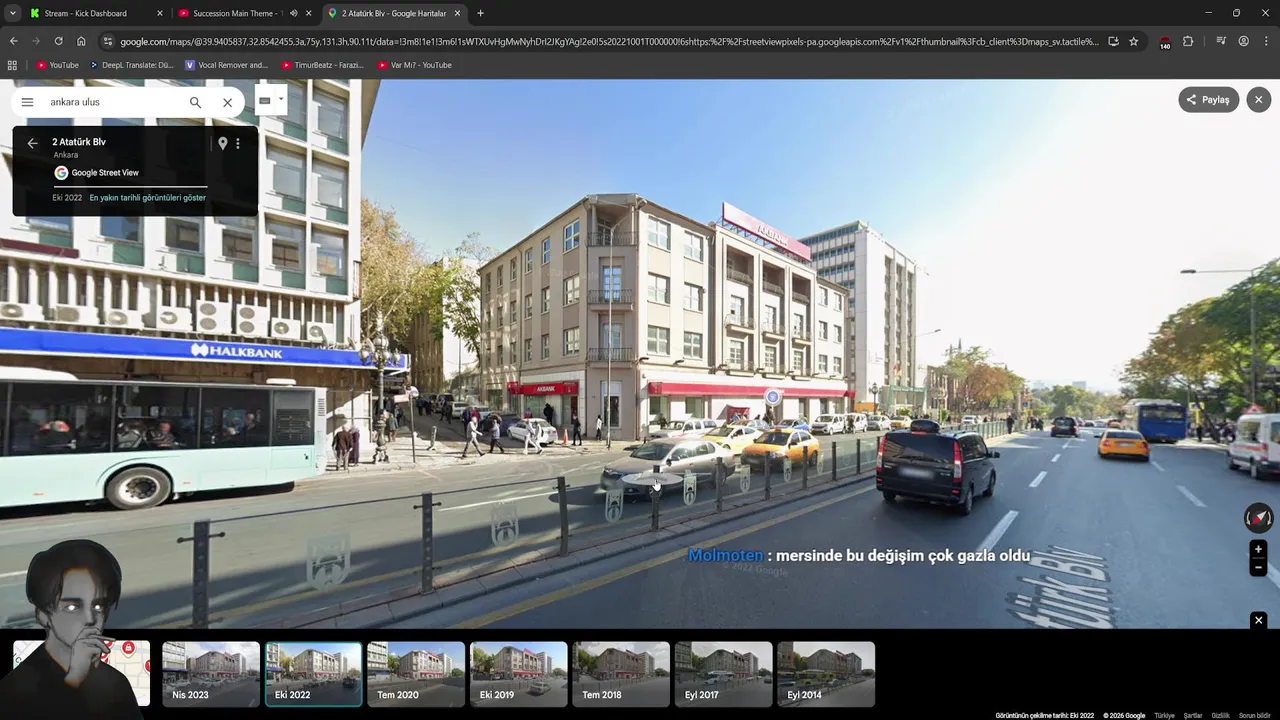Close the Stream - Kick Dashboard tab

[x=159, y=13]
